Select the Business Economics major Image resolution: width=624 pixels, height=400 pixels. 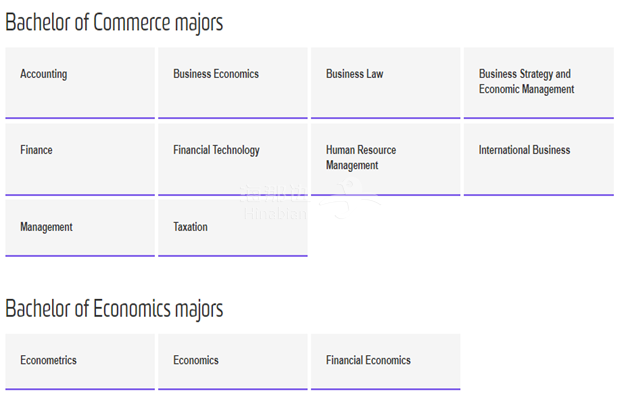click(232, 82)
